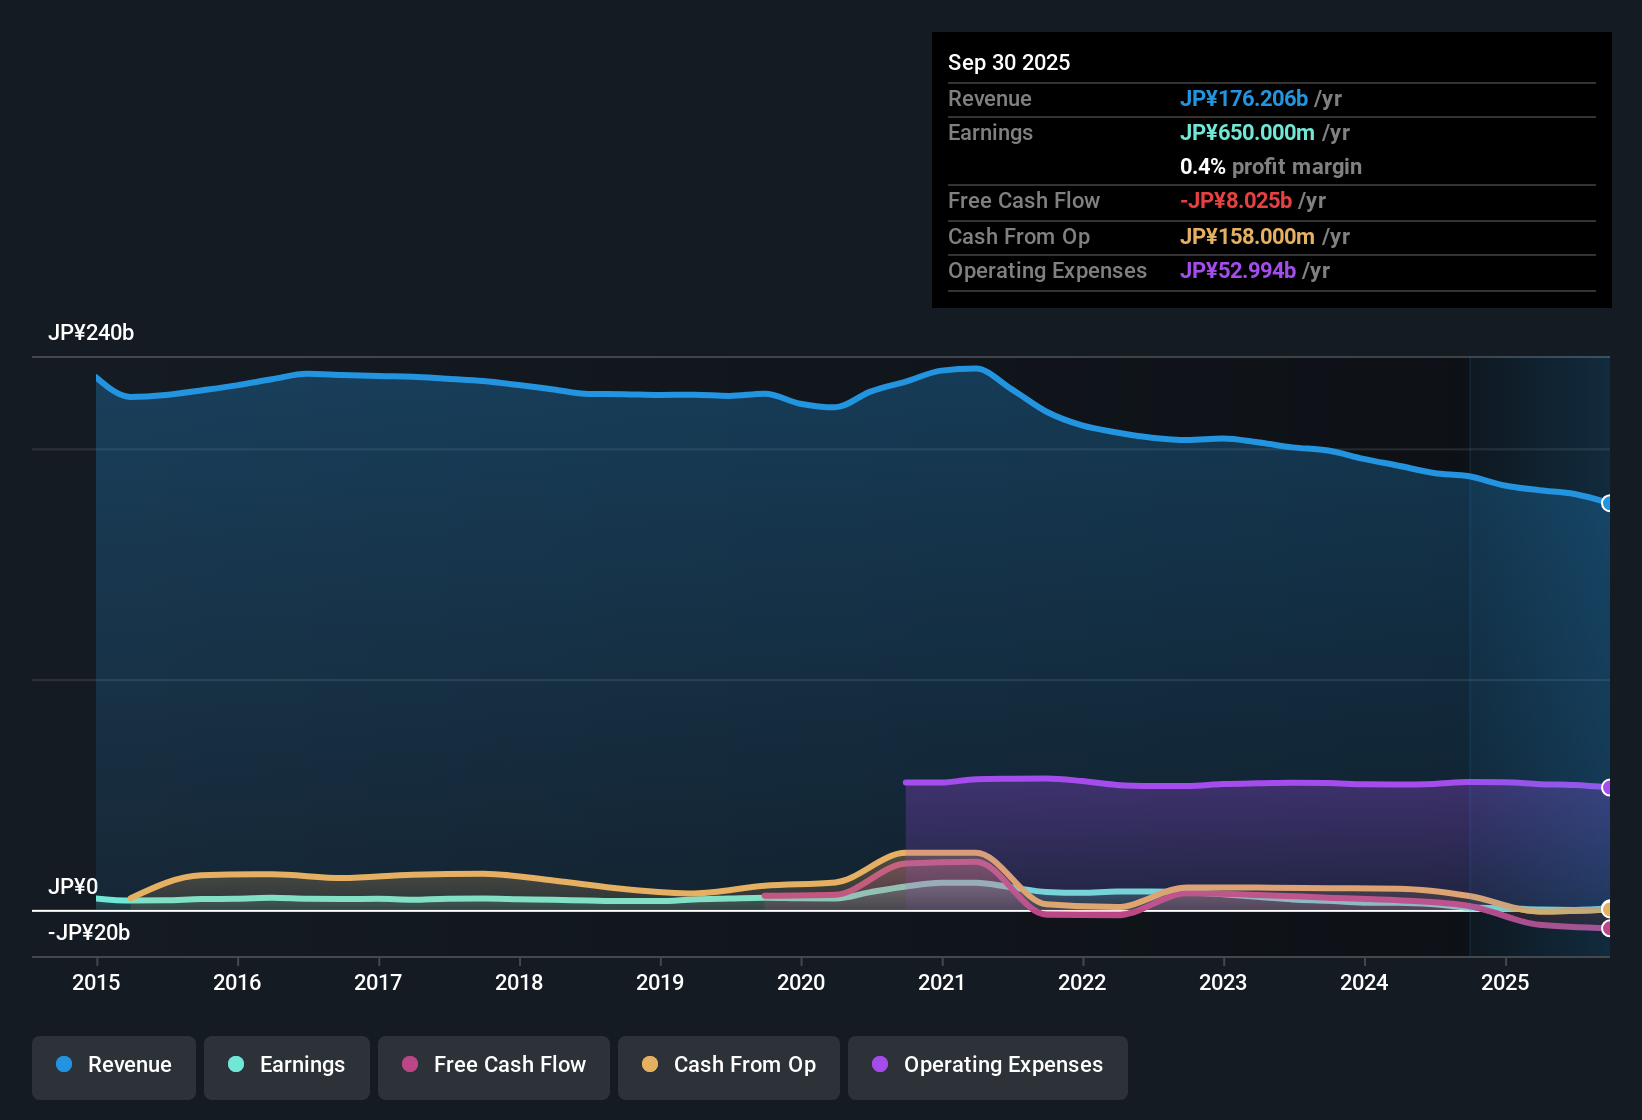Viewport: 1642px width, 1120px height.
Task: Expand the Free Cash Flow legend entry
Action: [x=493, y=1065]
